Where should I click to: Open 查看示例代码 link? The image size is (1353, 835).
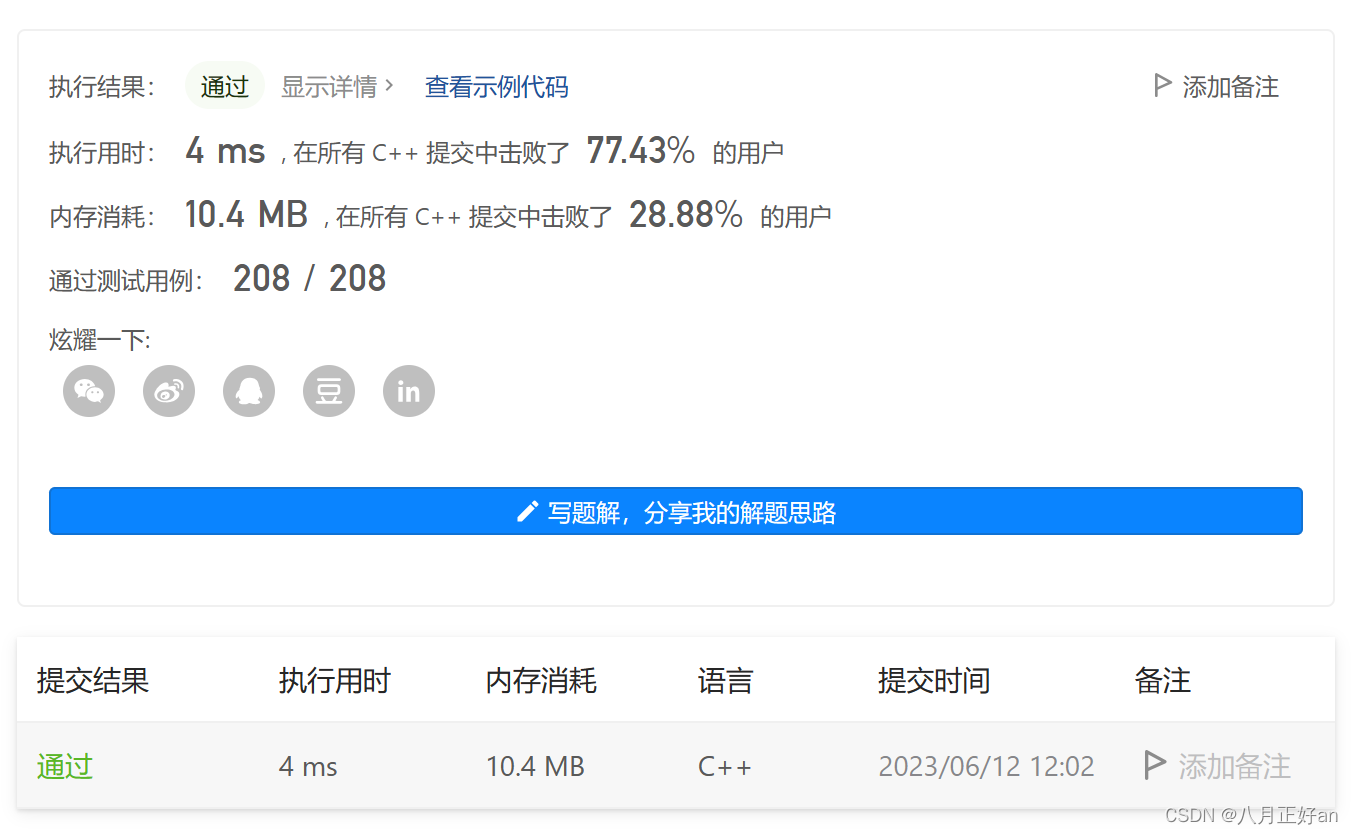(x=496, y=87)
